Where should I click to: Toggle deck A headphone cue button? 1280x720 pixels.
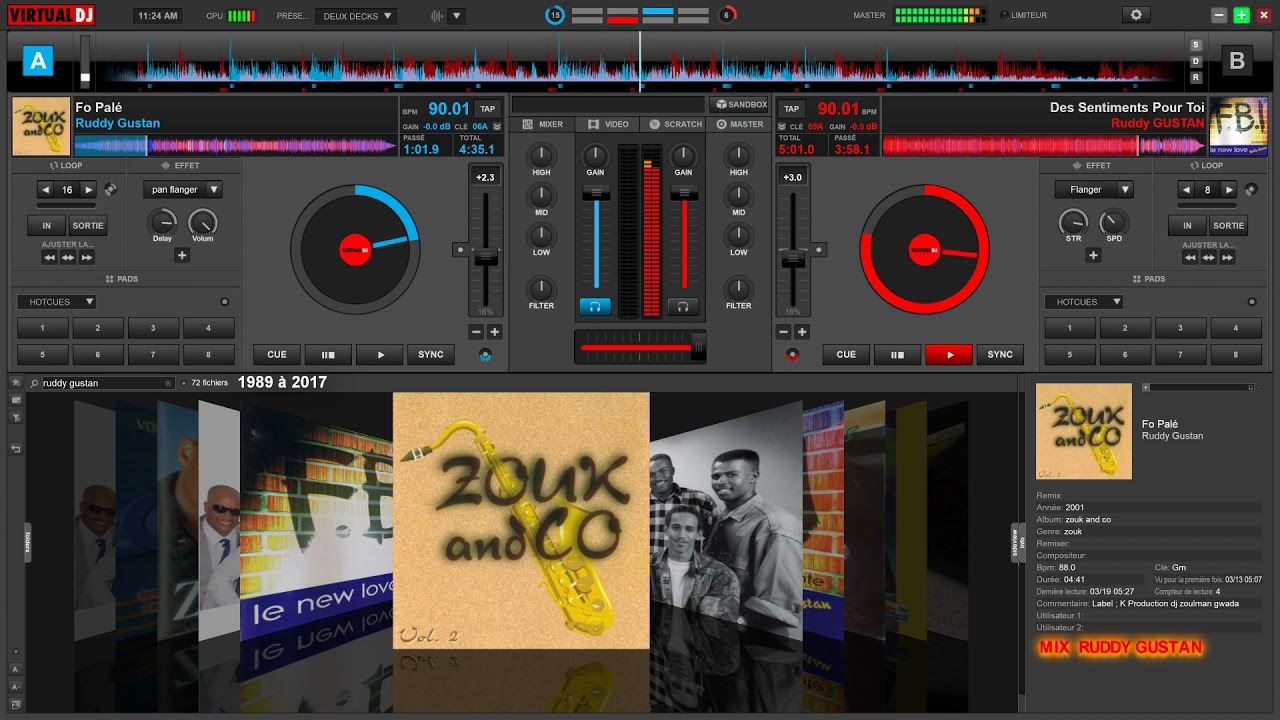[595, 307]
